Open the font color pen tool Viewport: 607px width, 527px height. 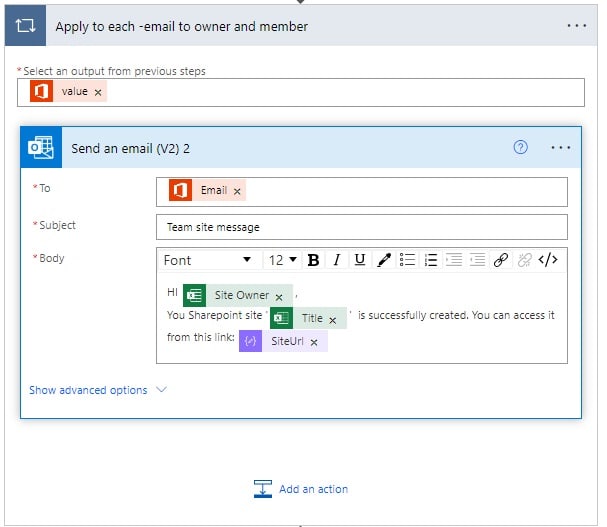pos(384,260)
